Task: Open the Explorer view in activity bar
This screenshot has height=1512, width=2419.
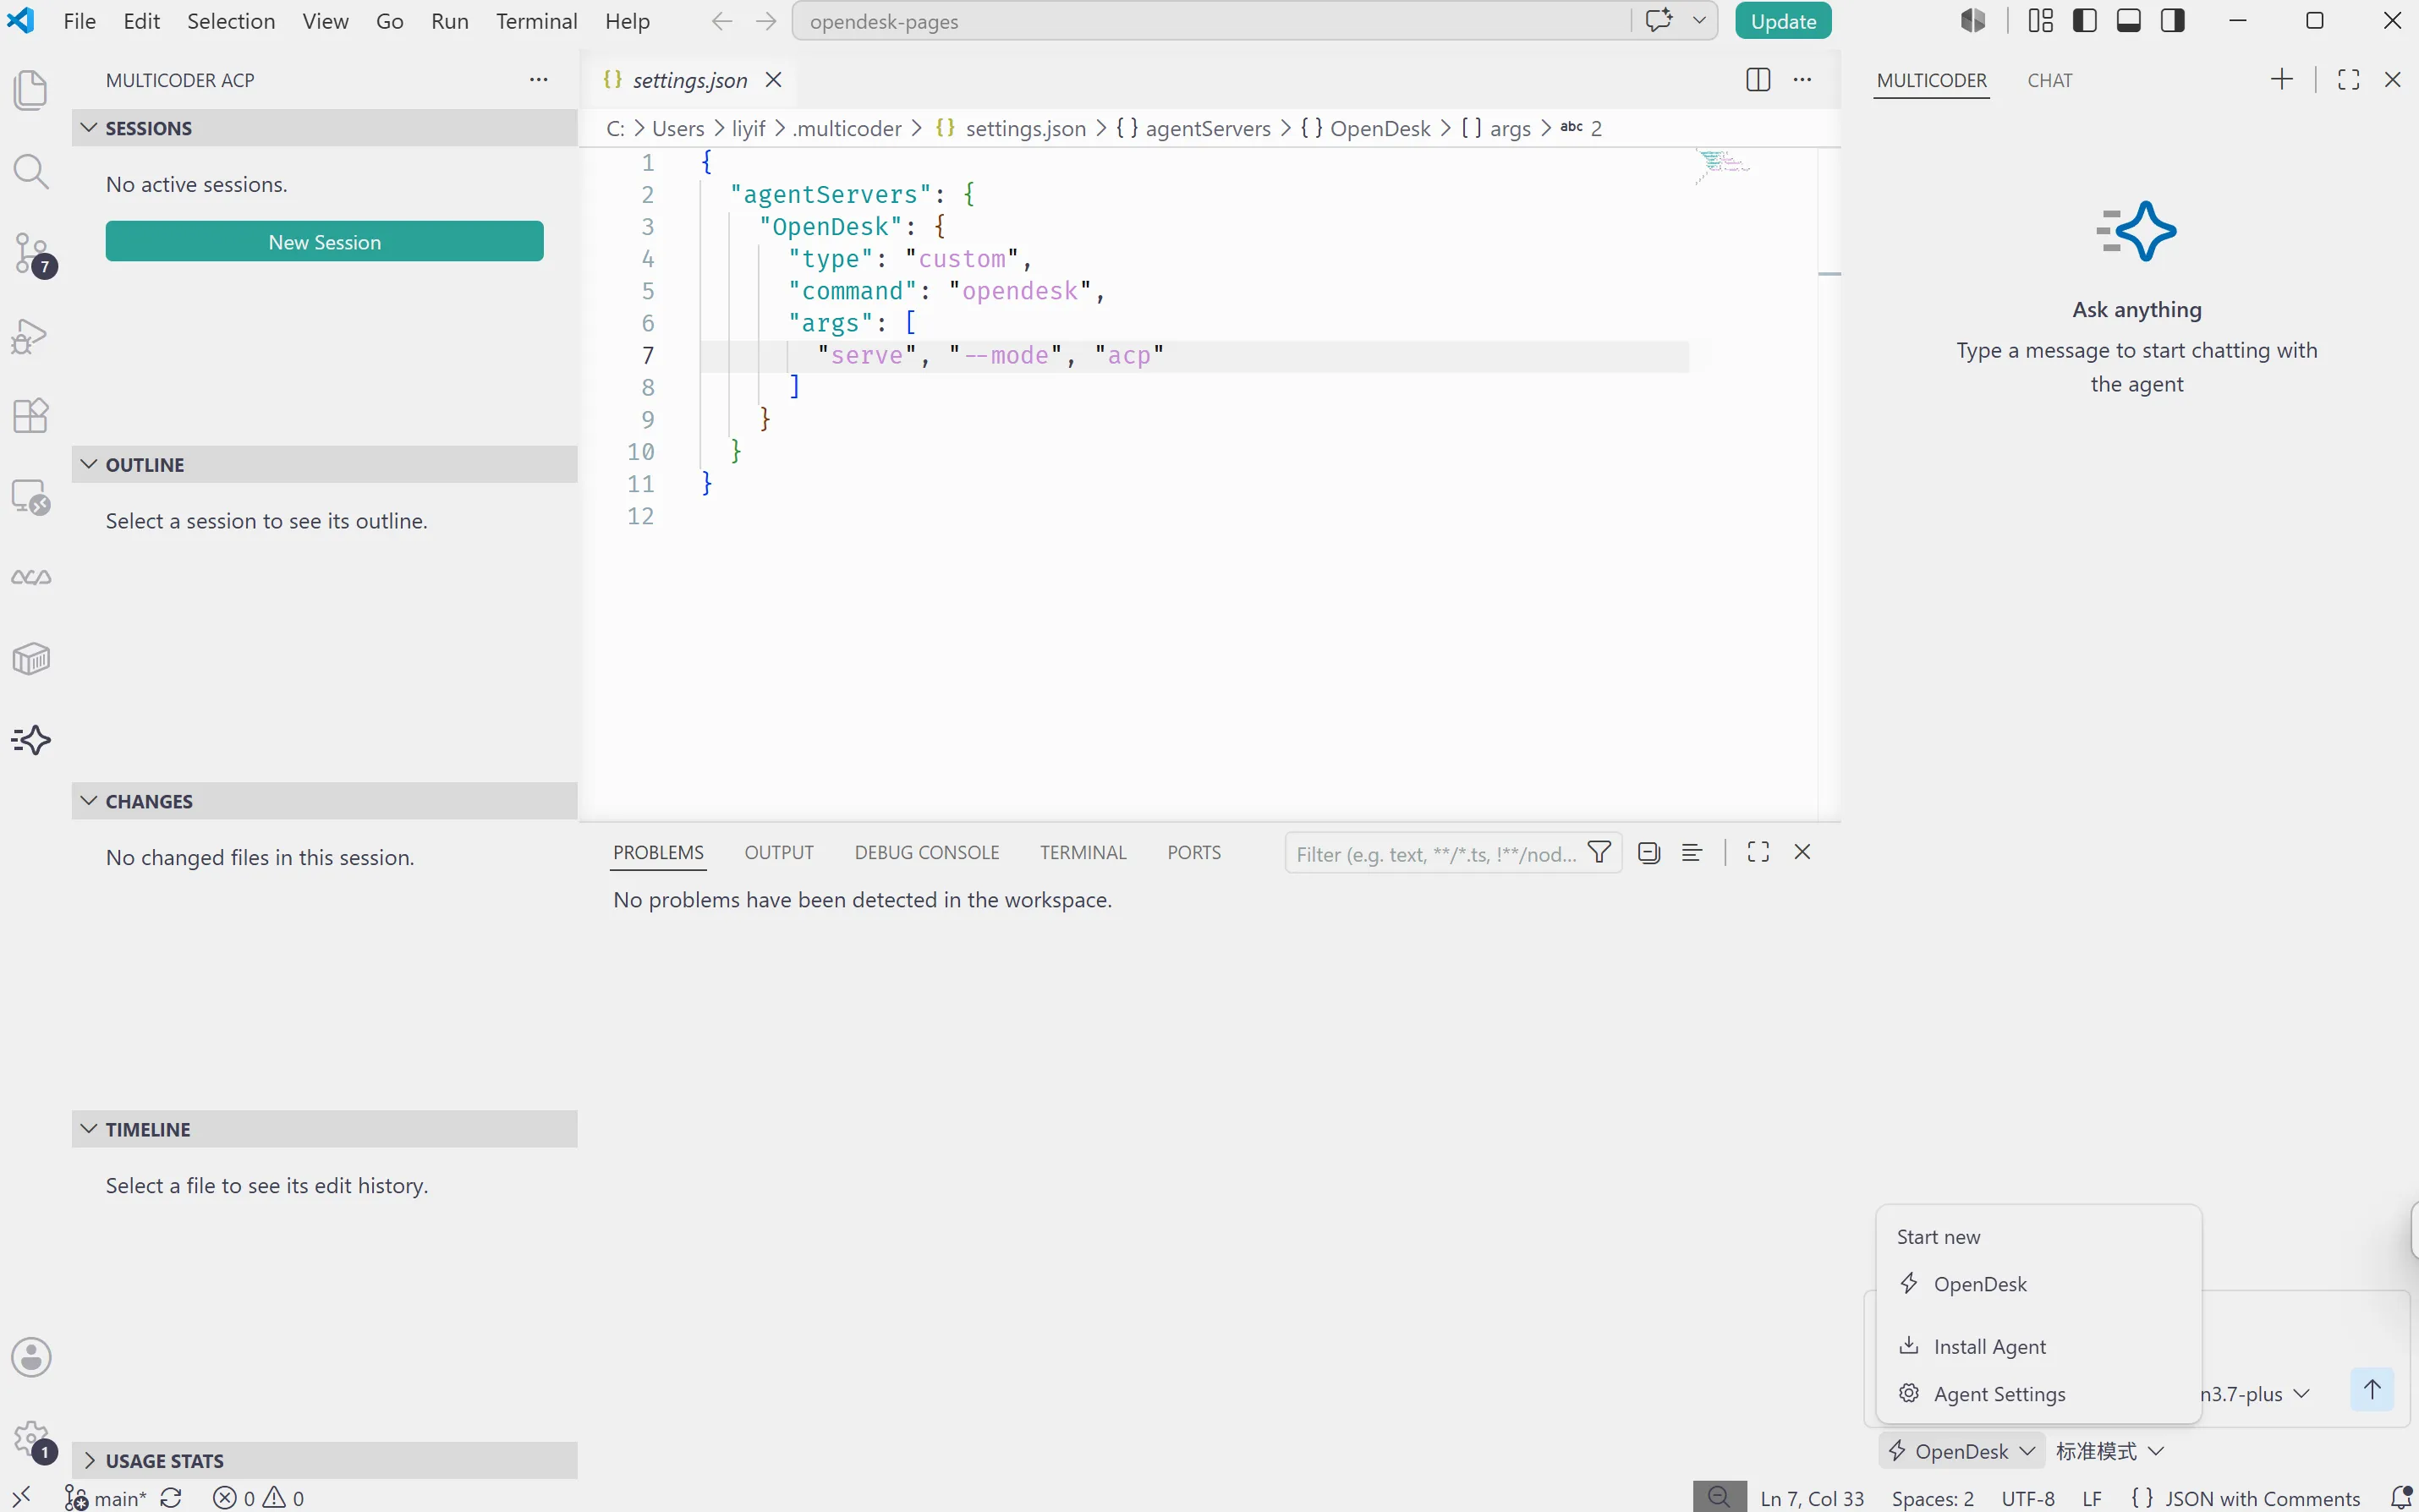Action: [x=31, y=90]
